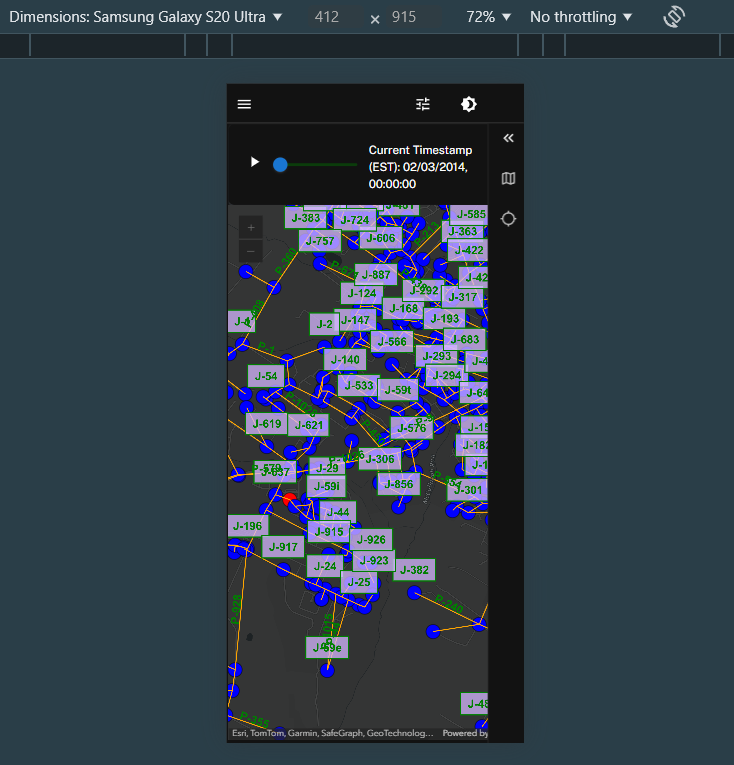Select junction label J-2

[x=324, y=324]
